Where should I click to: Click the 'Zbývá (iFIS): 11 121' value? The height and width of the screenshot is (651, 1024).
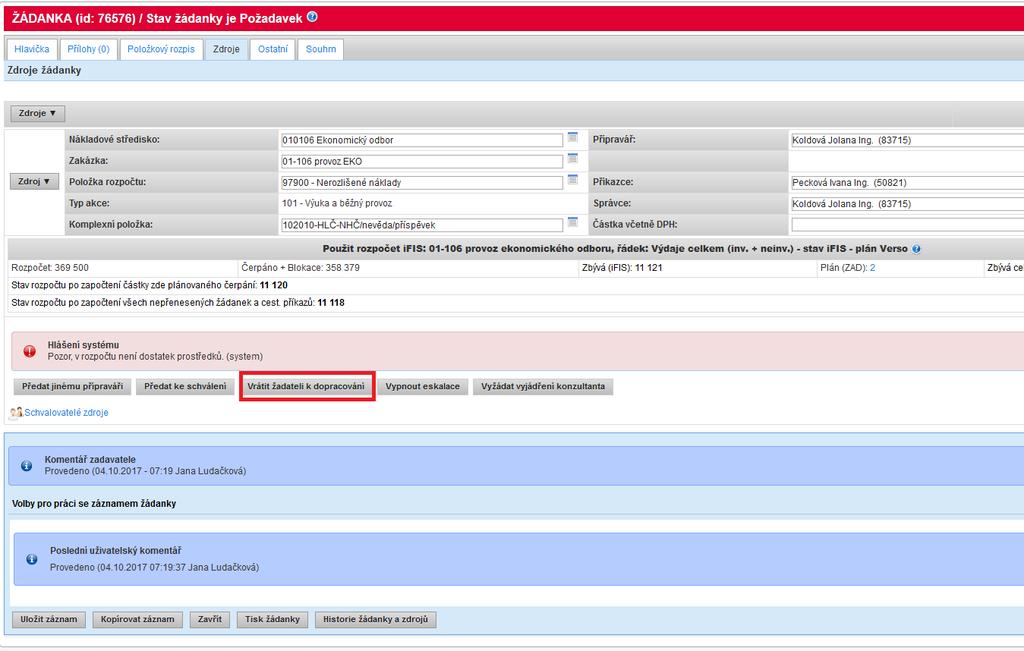622,268
